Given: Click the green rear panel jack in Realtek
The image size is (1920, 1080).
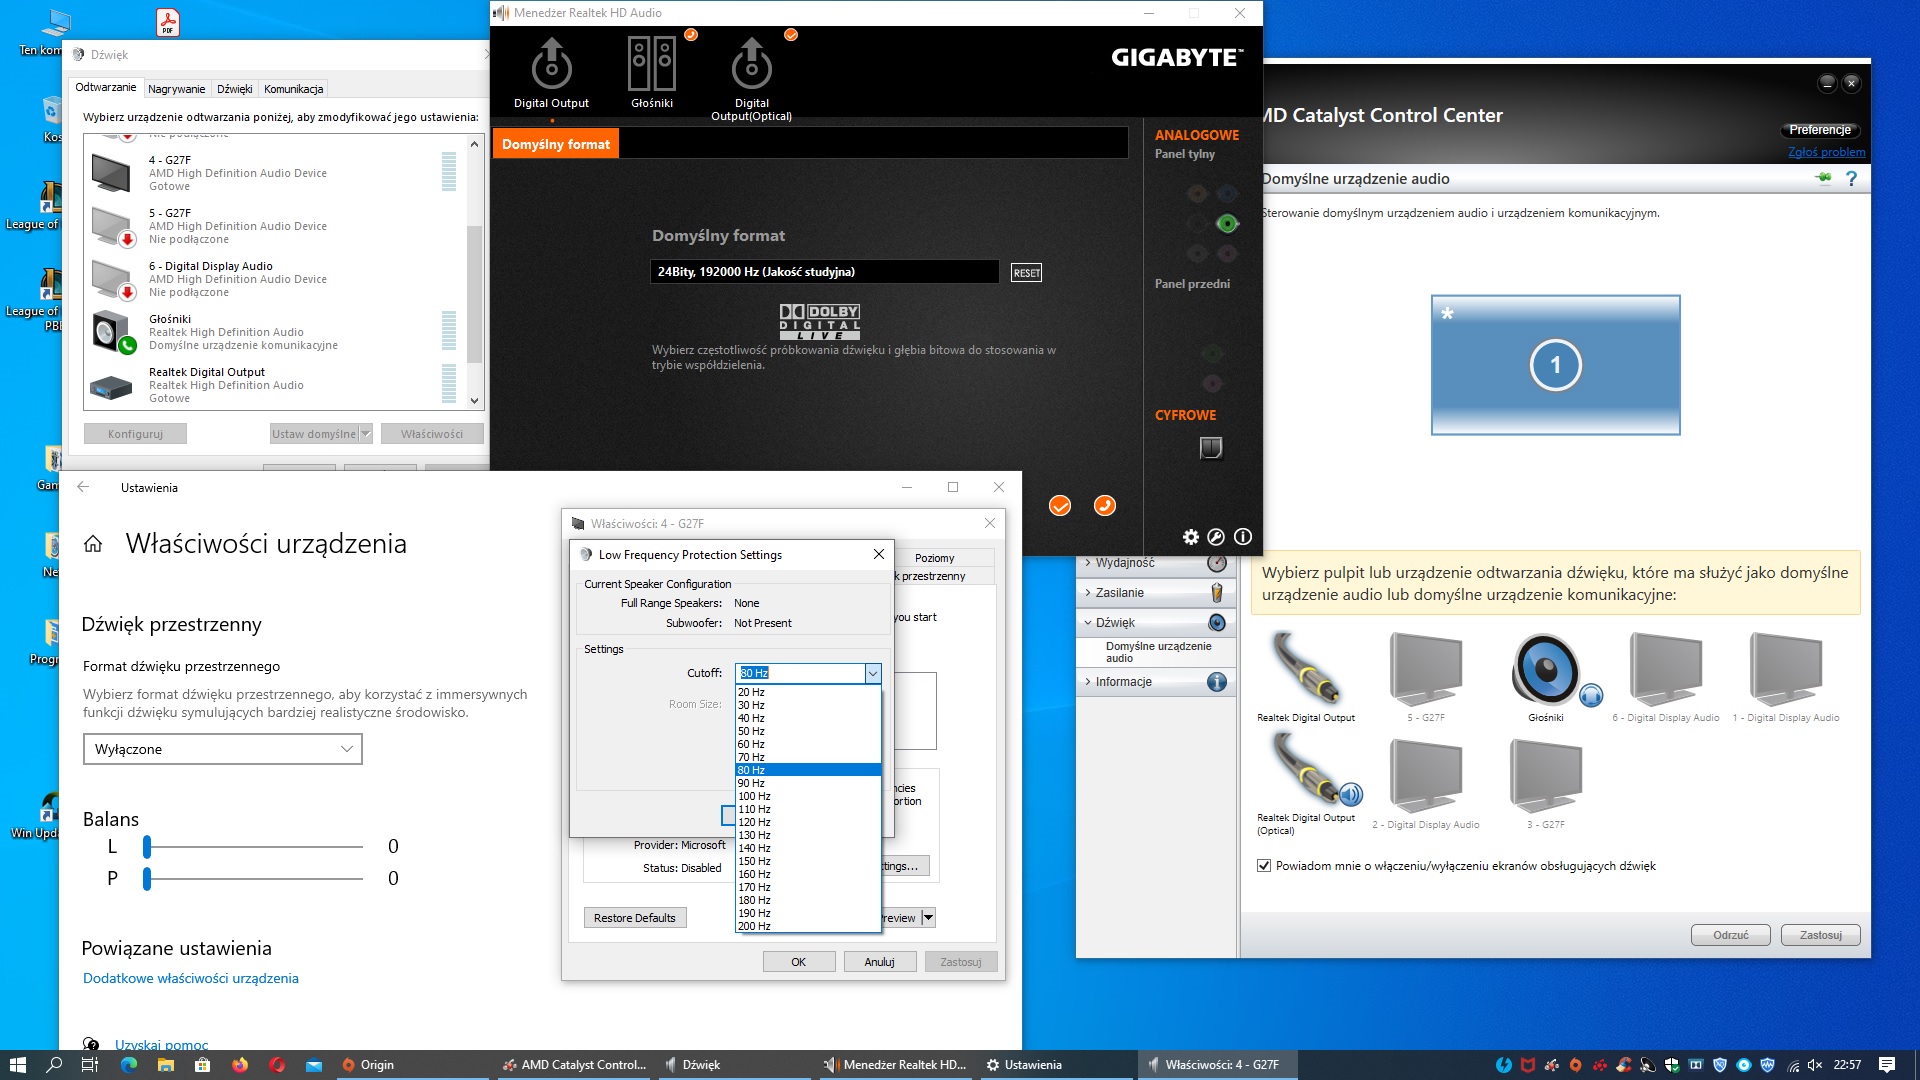Looking at the screenshot, I should tap(1227, 223).
